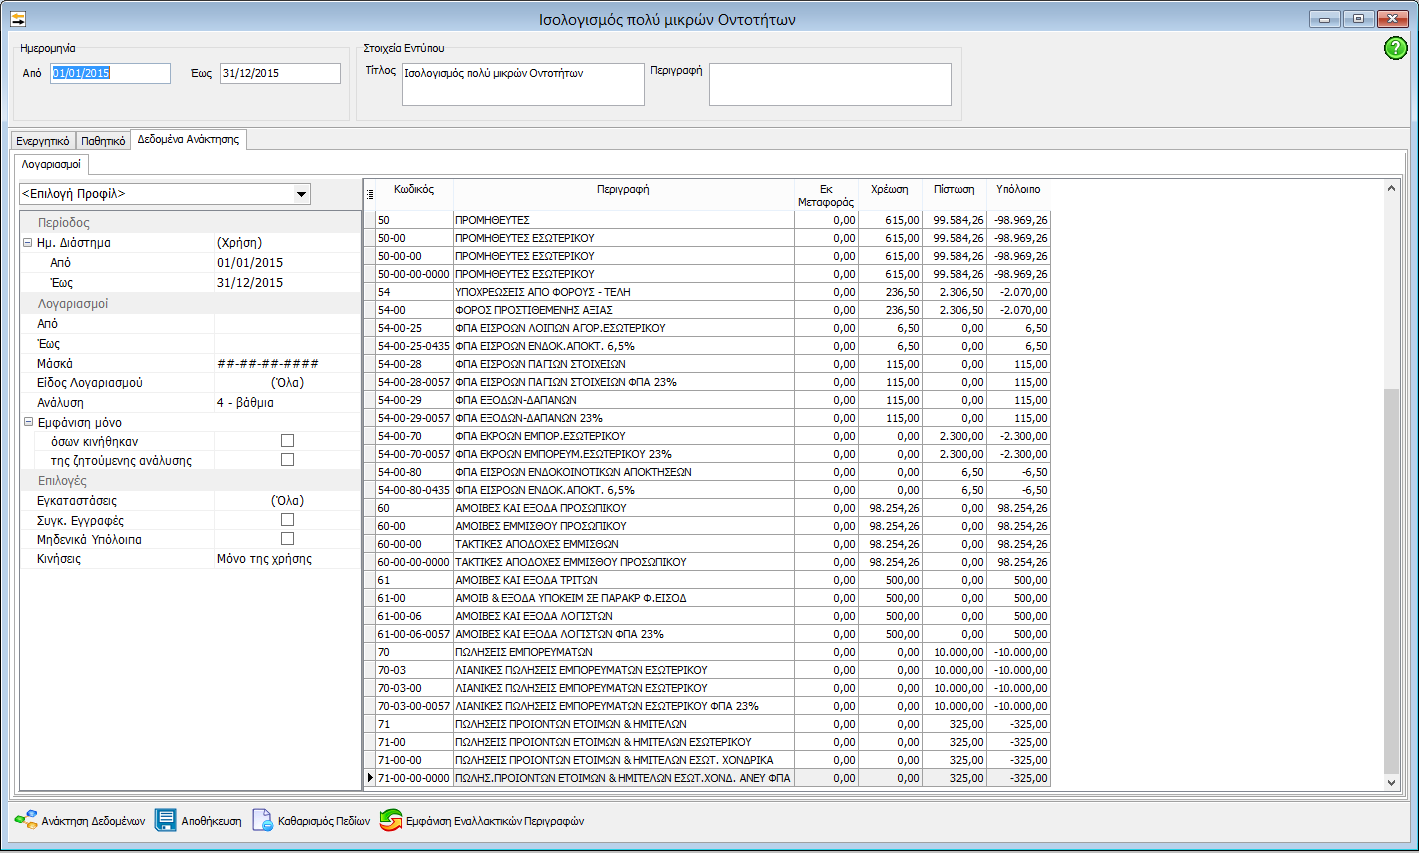Switch to the Ενεργητικό tab
This screenshot has width=1419, height=853.
pos(43,141)
